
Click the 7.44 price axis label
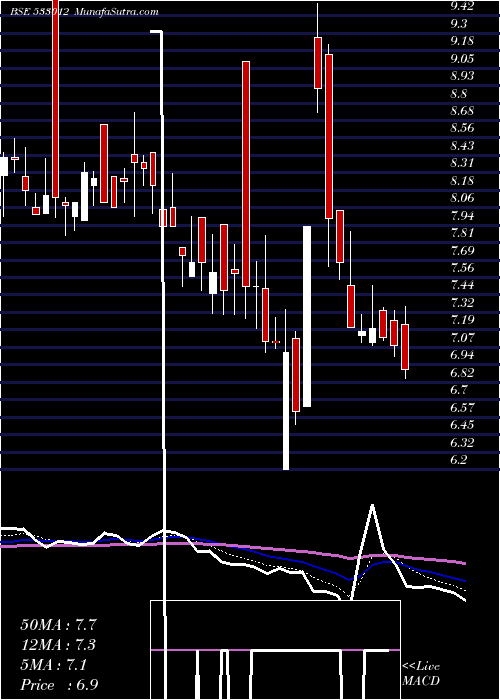[x=462, y=285]
